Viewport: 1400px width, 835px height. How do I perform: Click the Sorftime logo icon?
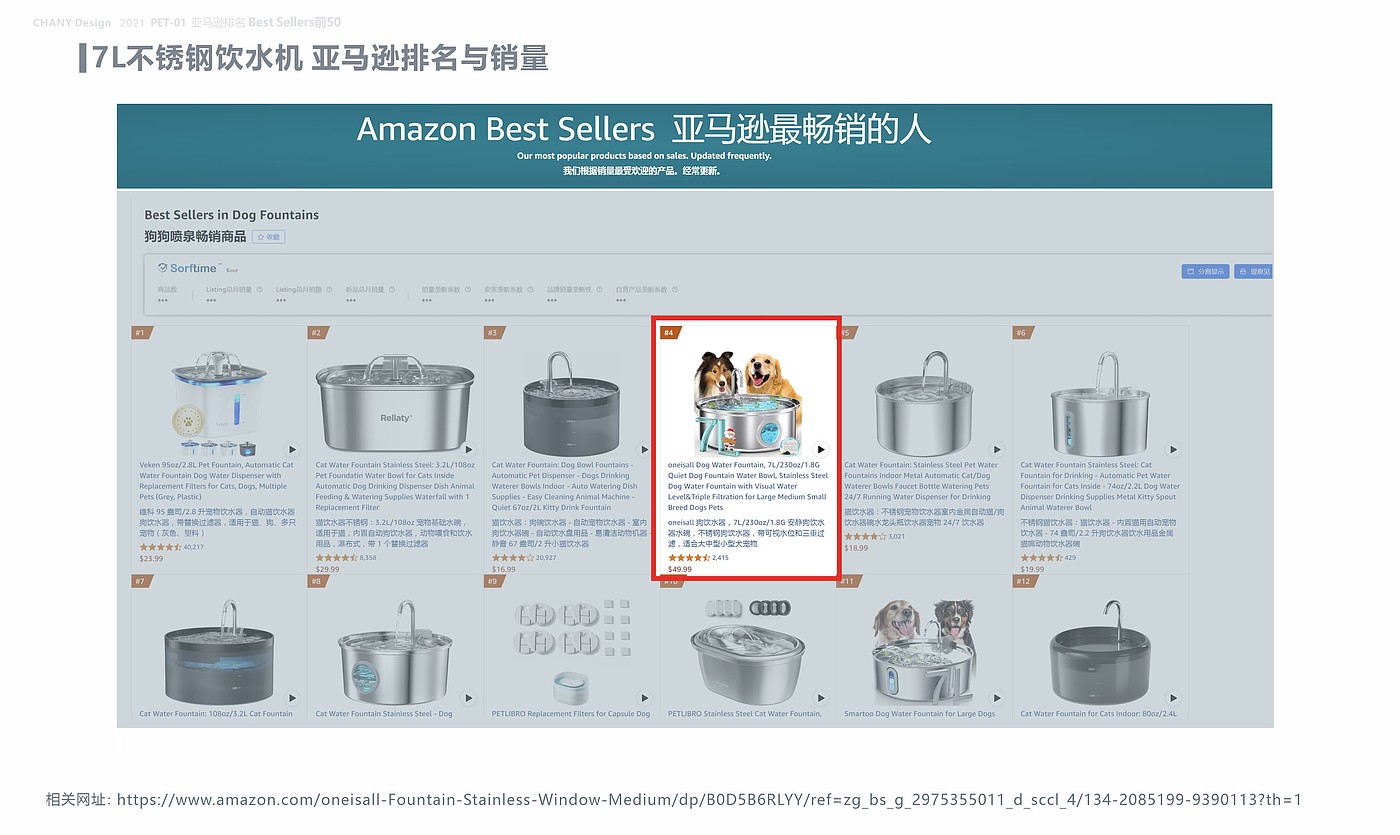pyautogui.click(x=163, y=268)
